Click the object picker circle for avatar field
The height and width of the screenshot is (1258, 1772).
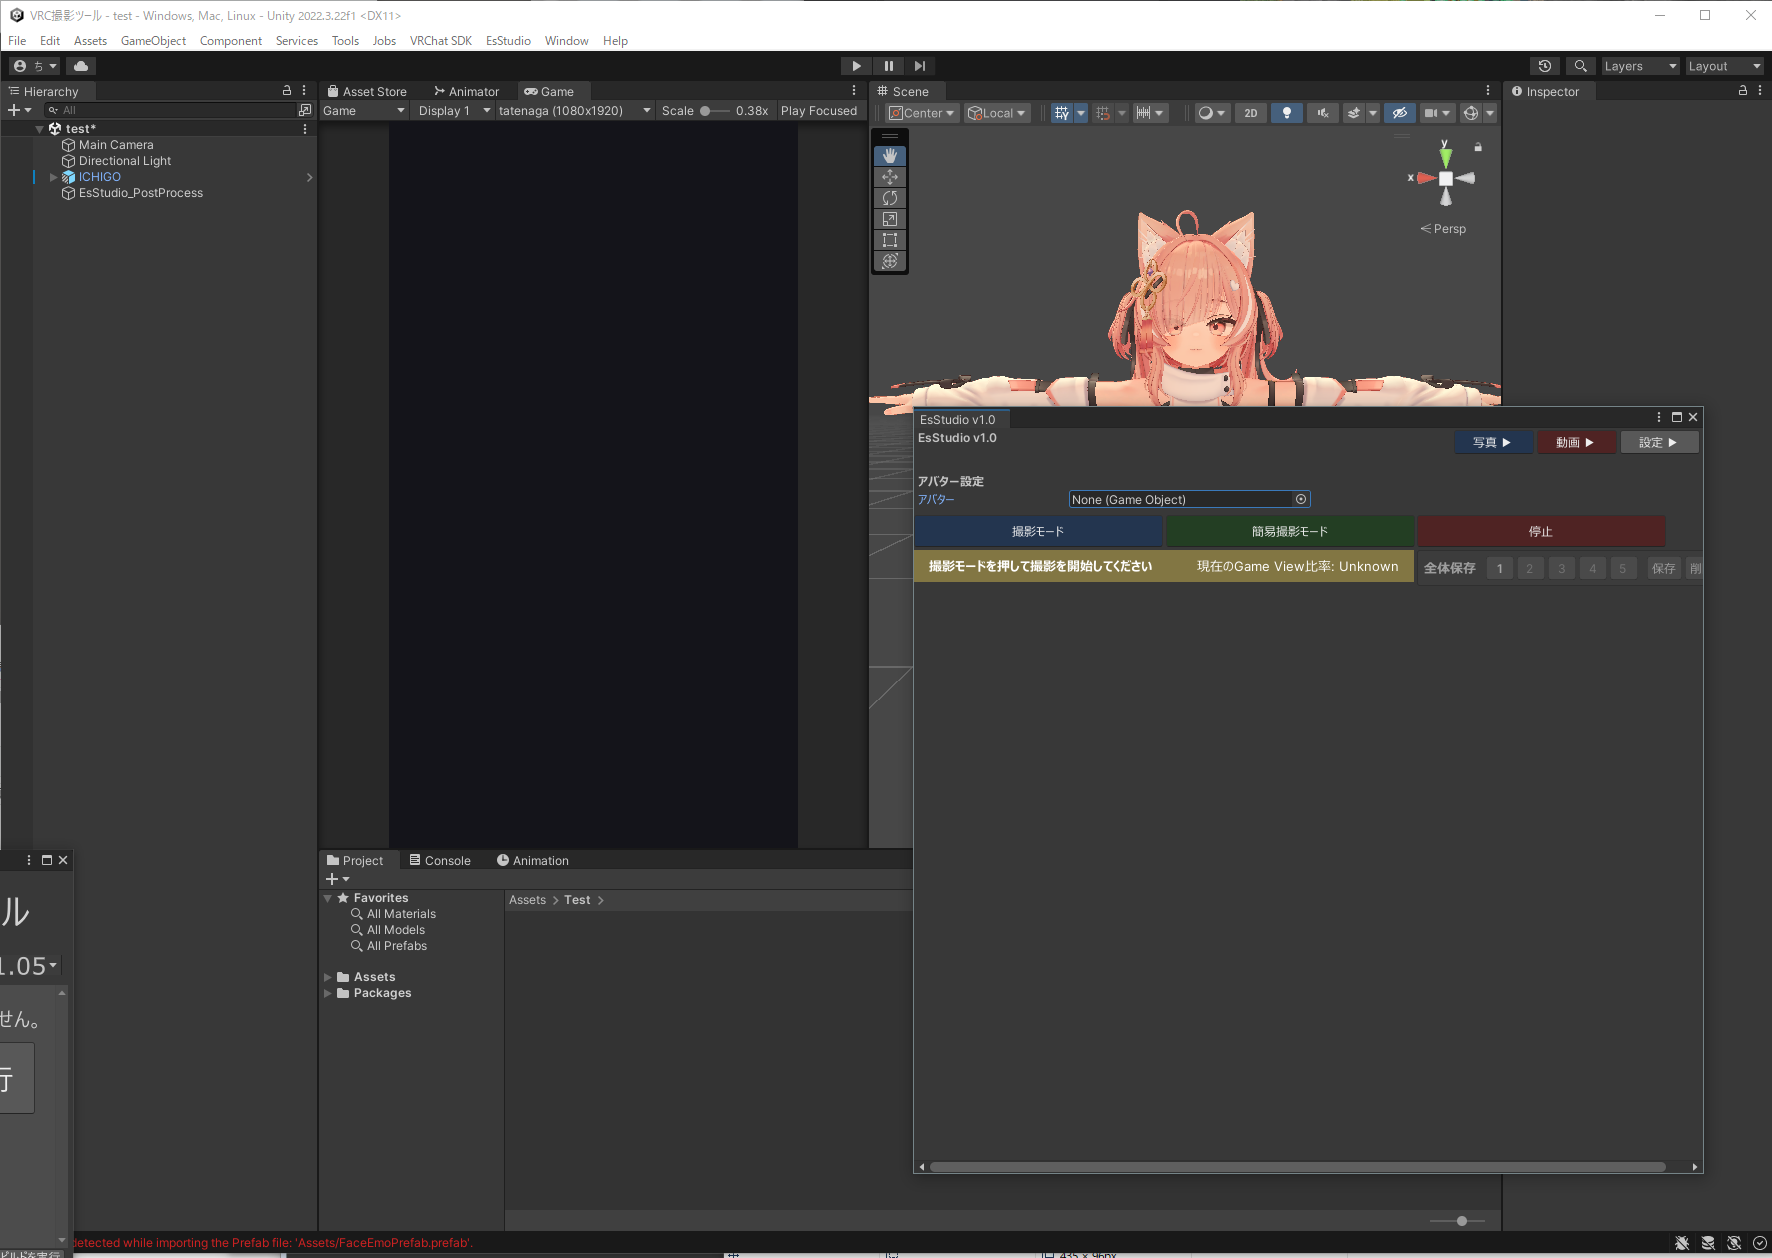[x=1301, y=499]
